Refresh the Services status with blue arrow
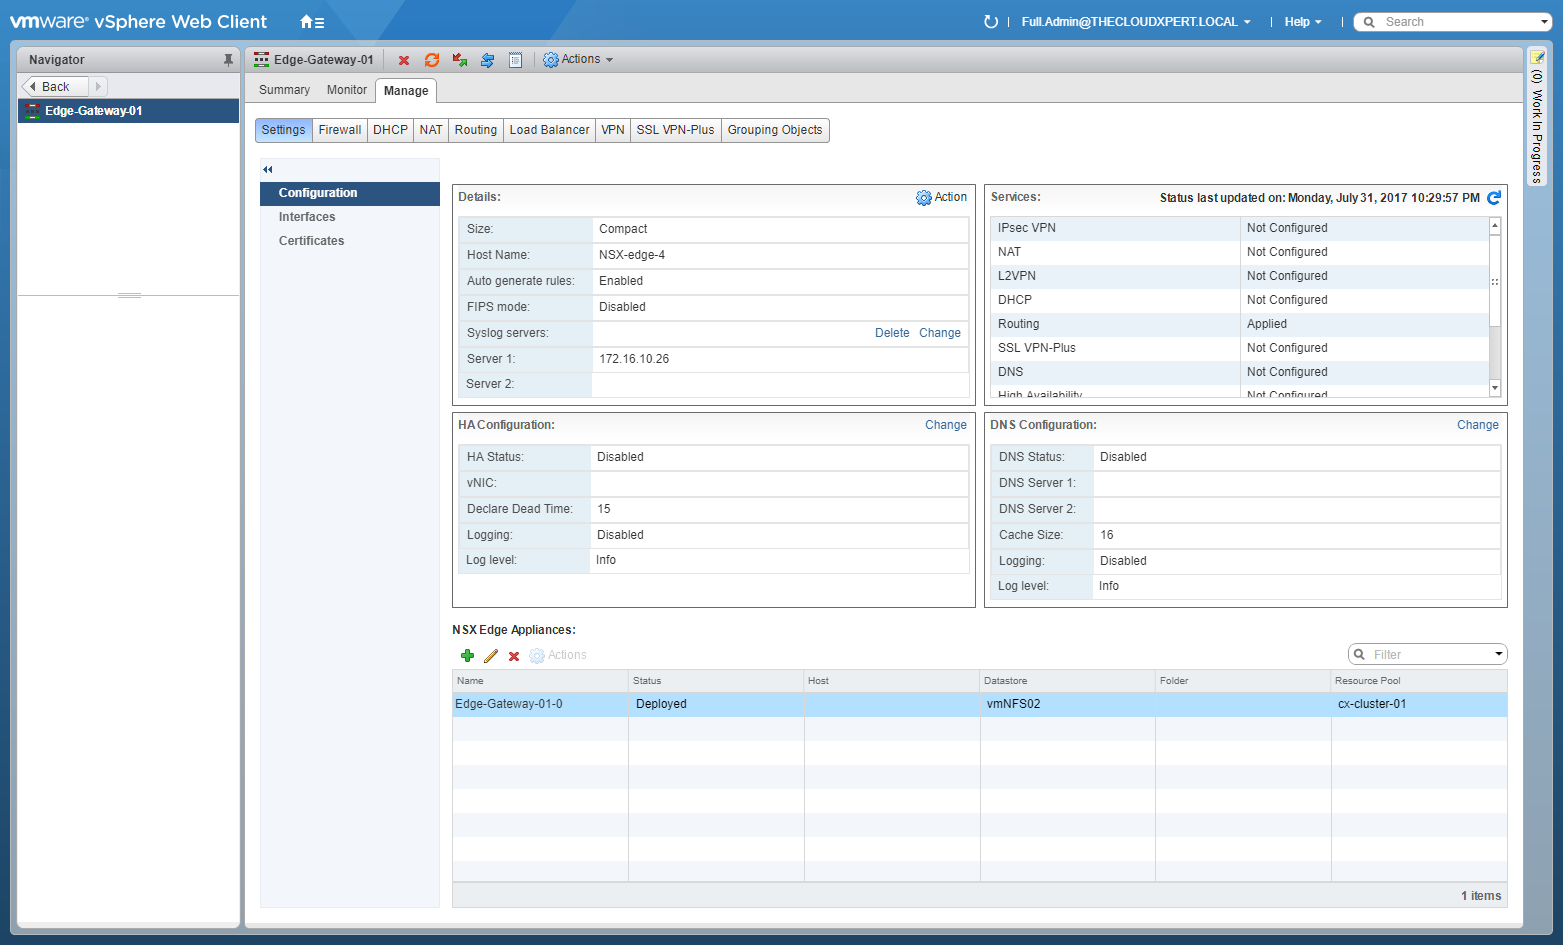This screenshot has width=1563, height=945. click(x=1494, y=198)
